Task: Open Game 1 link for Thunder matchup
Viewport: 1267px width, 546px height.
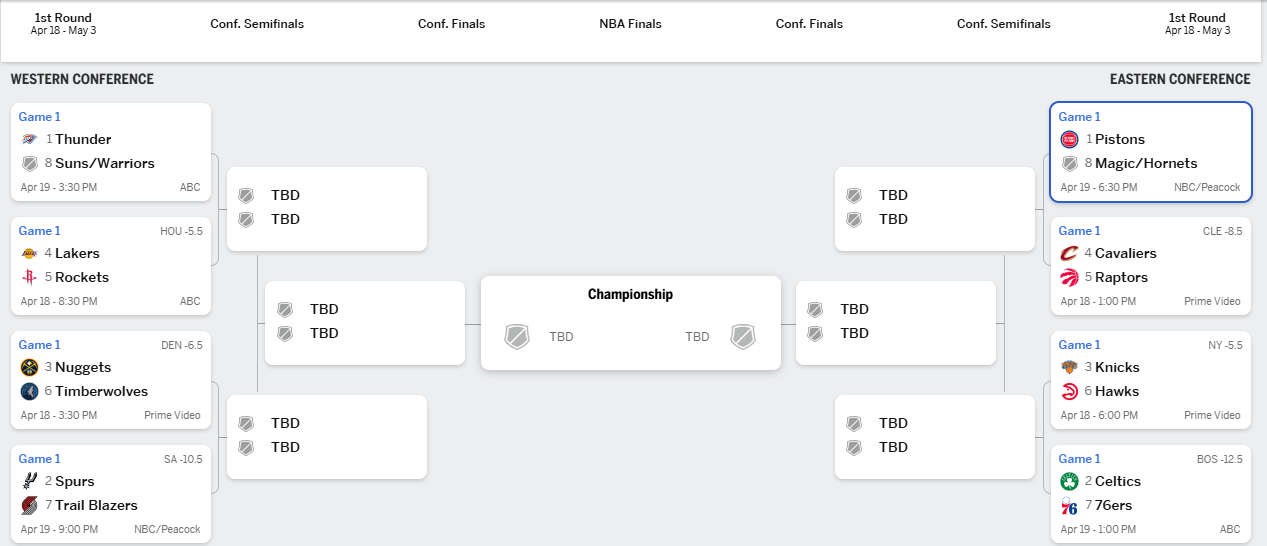Action: [40, 117]
